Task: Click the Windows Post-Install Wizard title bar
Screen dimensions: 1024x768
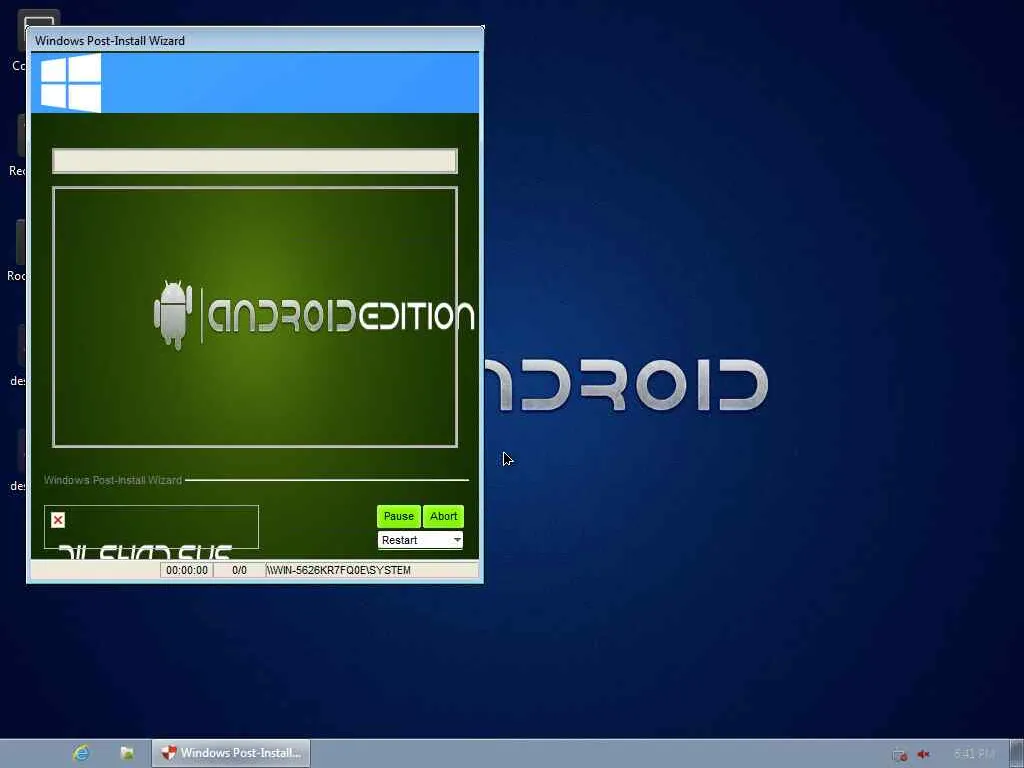Action: click(x=255, y=40)
